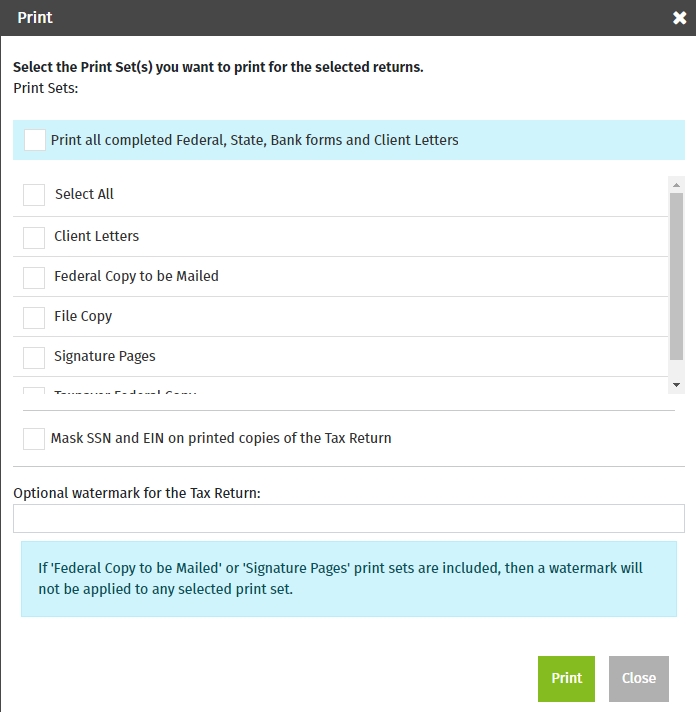Click the 'Select All' label text
The width and height of the screenshot is (696, 712).
coord(84,194)
